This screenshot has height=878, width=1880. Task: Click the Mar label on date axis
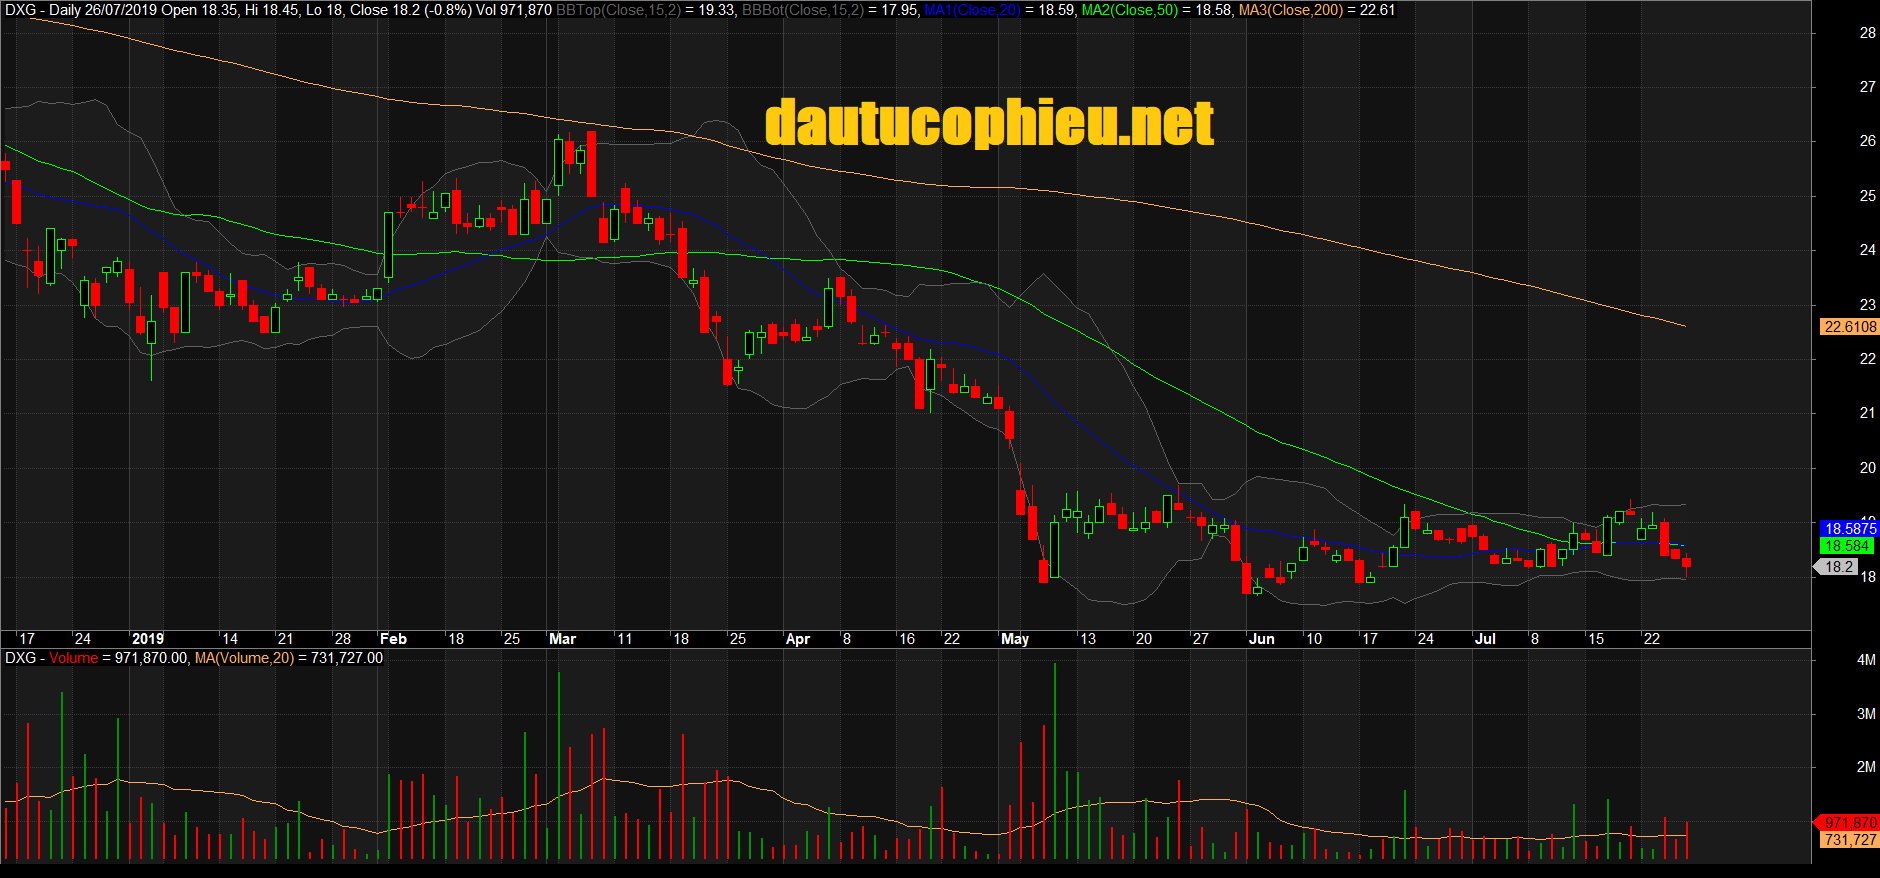coord(562,639)
